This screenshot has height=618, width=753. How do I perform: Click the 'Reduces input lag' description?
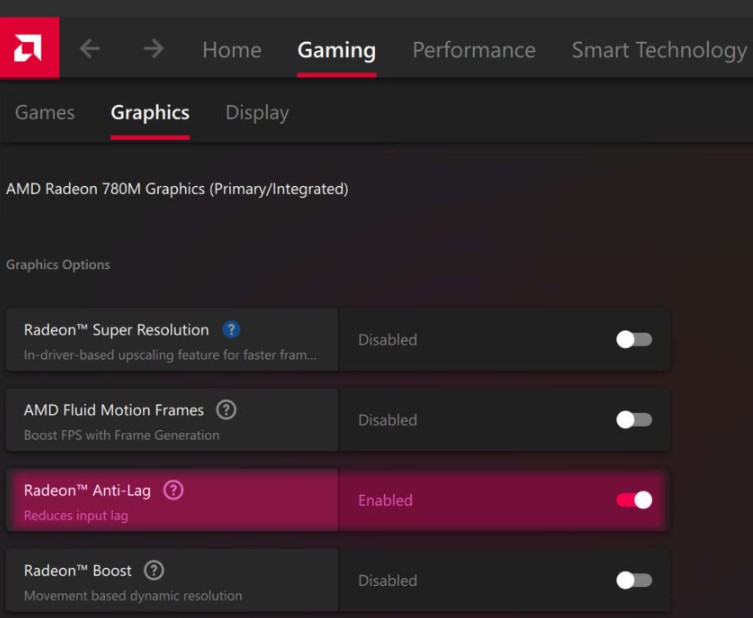pyautogui.click(x=76, y=516)
